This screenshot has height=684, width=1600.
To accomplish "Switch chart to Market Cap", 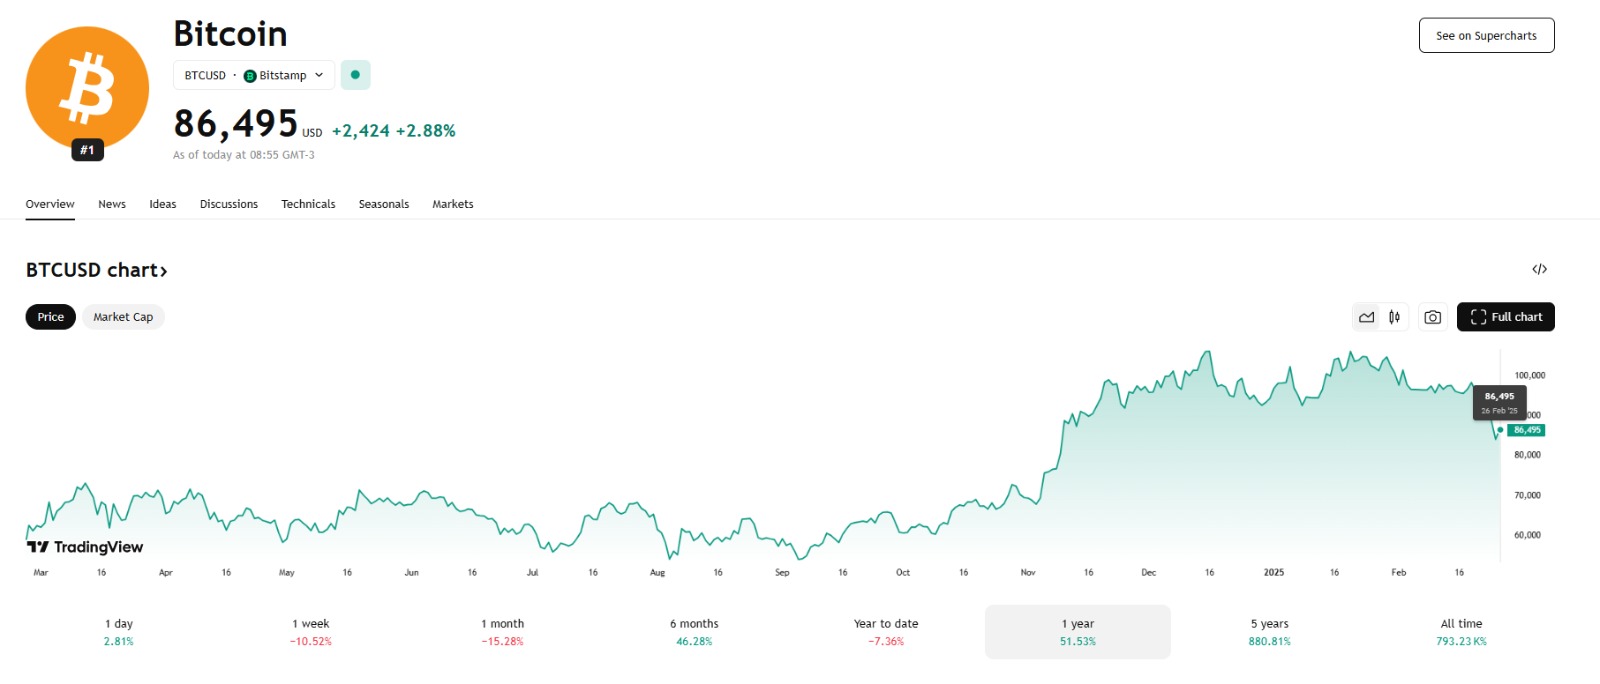I will tap(123, 317).
